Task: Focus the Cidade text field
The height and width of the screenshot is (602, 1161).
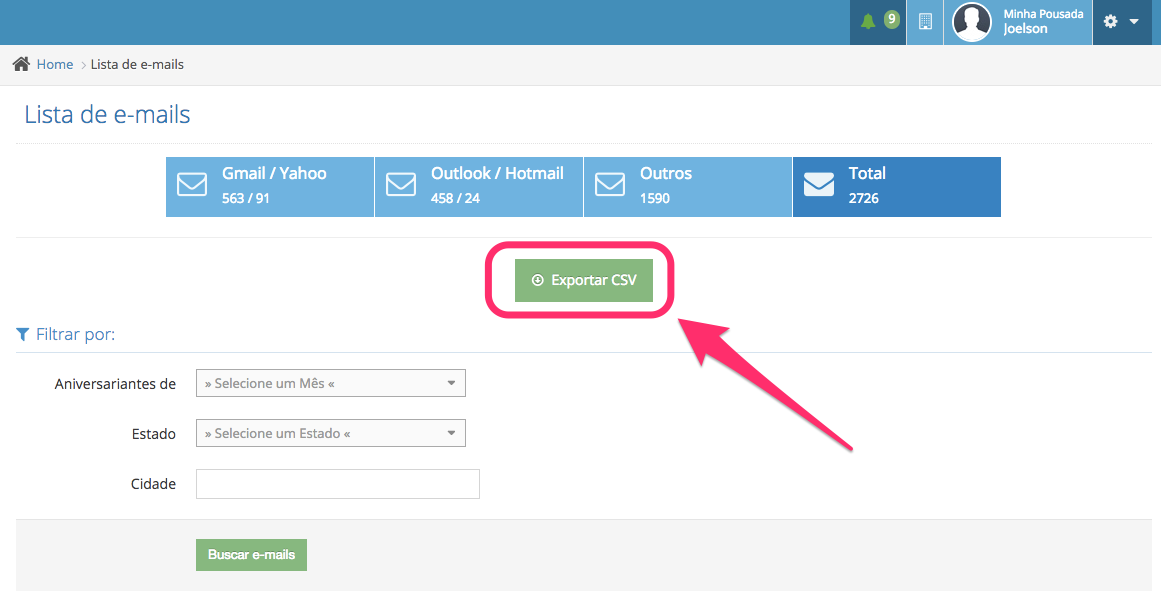Action: (x=338, y=484)
